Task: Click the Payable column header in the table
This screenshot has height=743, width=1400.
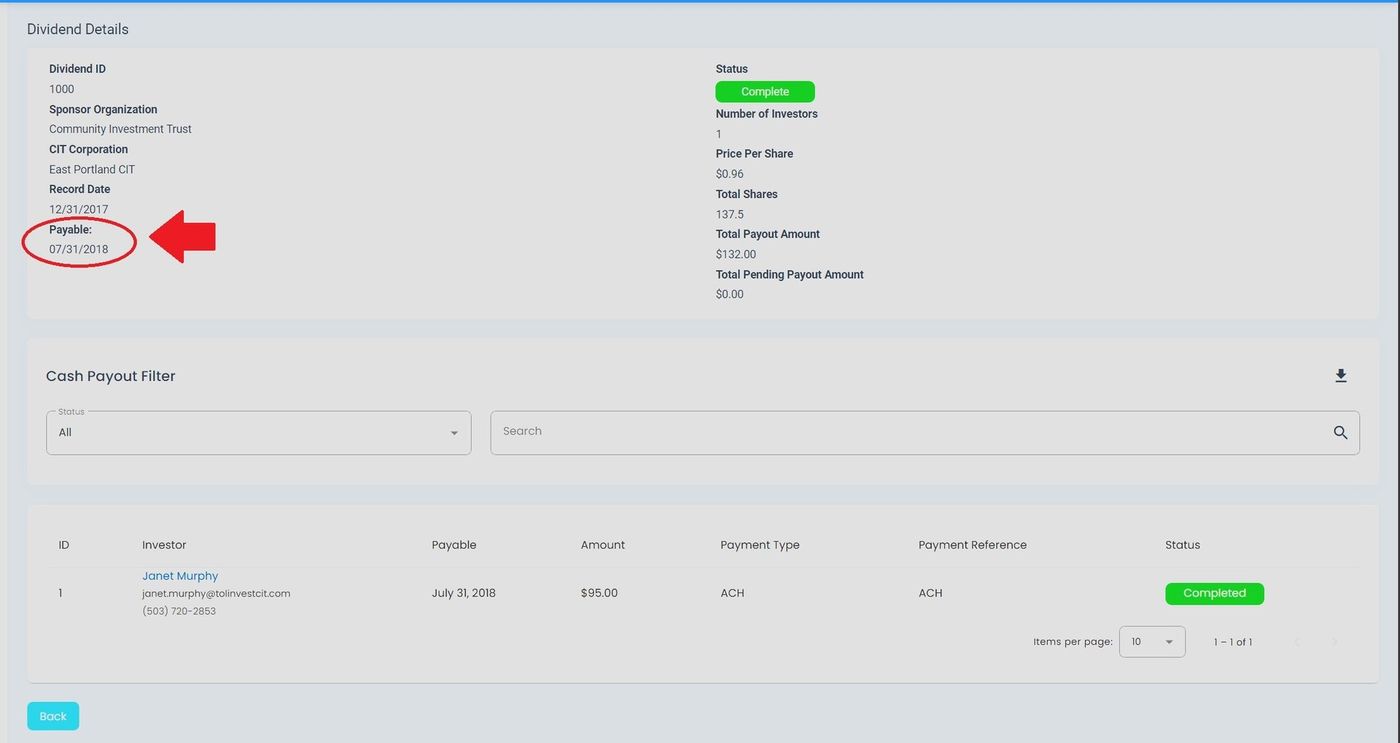Action: point(454,545)
